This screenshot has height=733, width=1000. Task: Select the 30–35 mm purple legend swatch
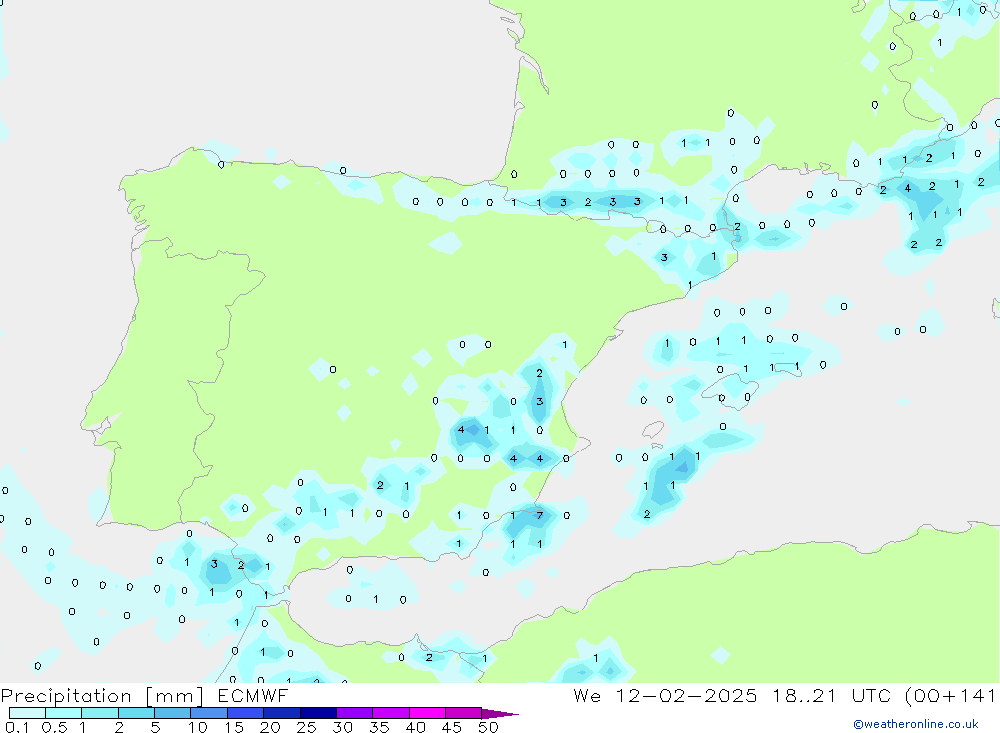(x=355, y=713)
